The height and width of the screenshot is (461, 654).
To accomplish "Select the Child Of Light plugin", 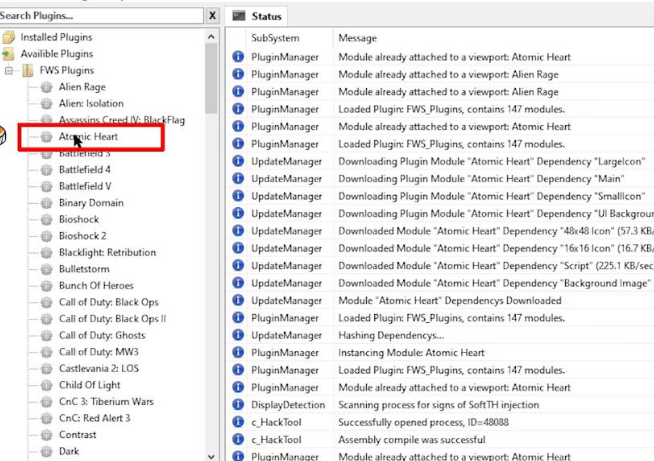I will (90, 385).
